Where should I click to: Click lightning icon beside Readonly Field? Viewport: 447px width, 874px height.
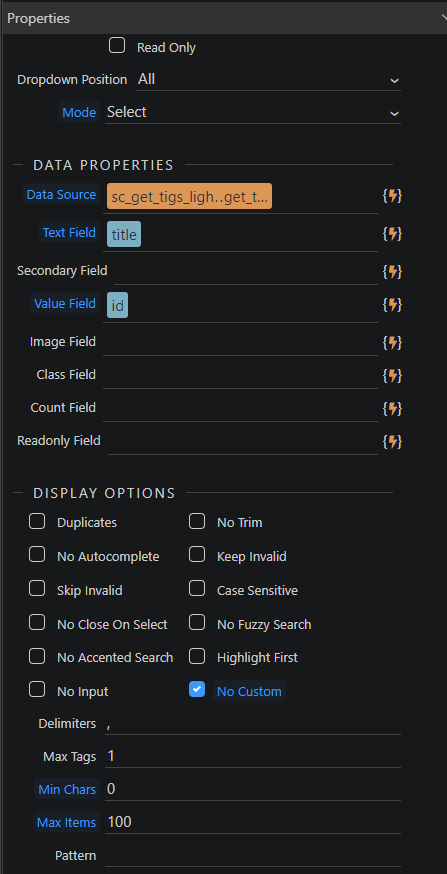tap(392, 441)
